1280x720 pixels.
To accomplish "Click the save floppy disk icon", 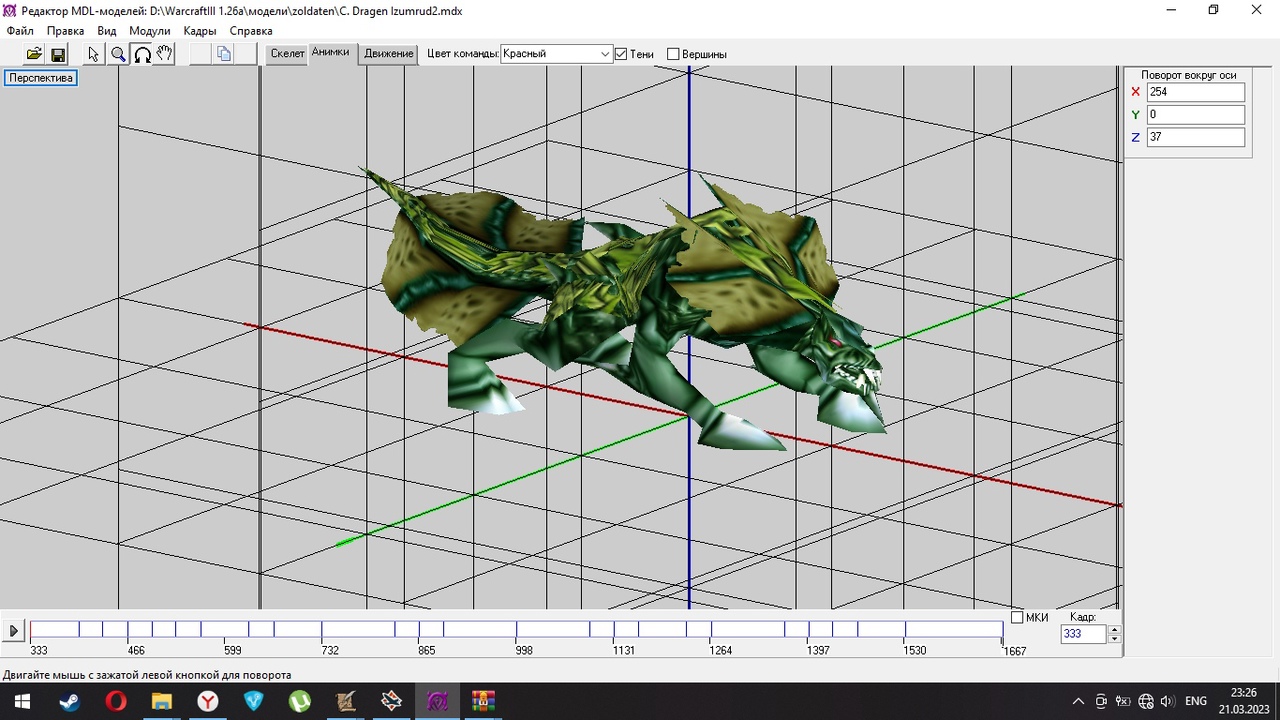I will (x=58, y=54).
